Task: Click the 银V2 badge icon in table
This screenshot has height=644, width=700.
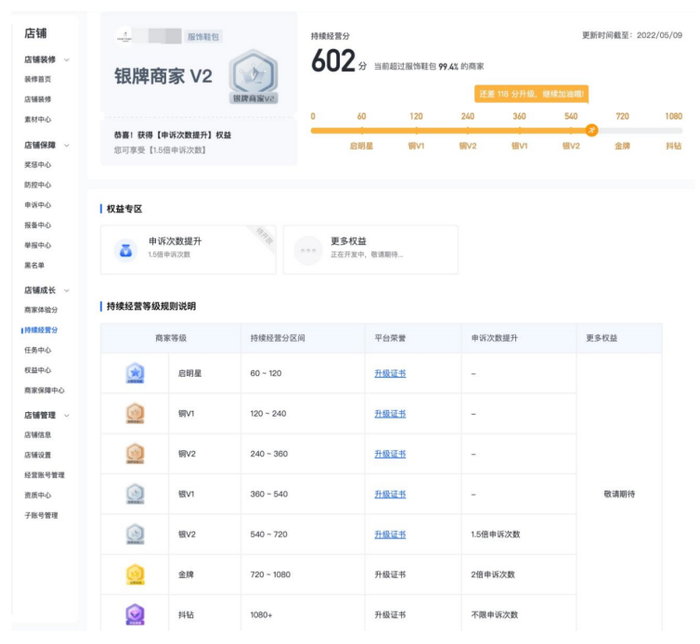Action: point(135,534)
